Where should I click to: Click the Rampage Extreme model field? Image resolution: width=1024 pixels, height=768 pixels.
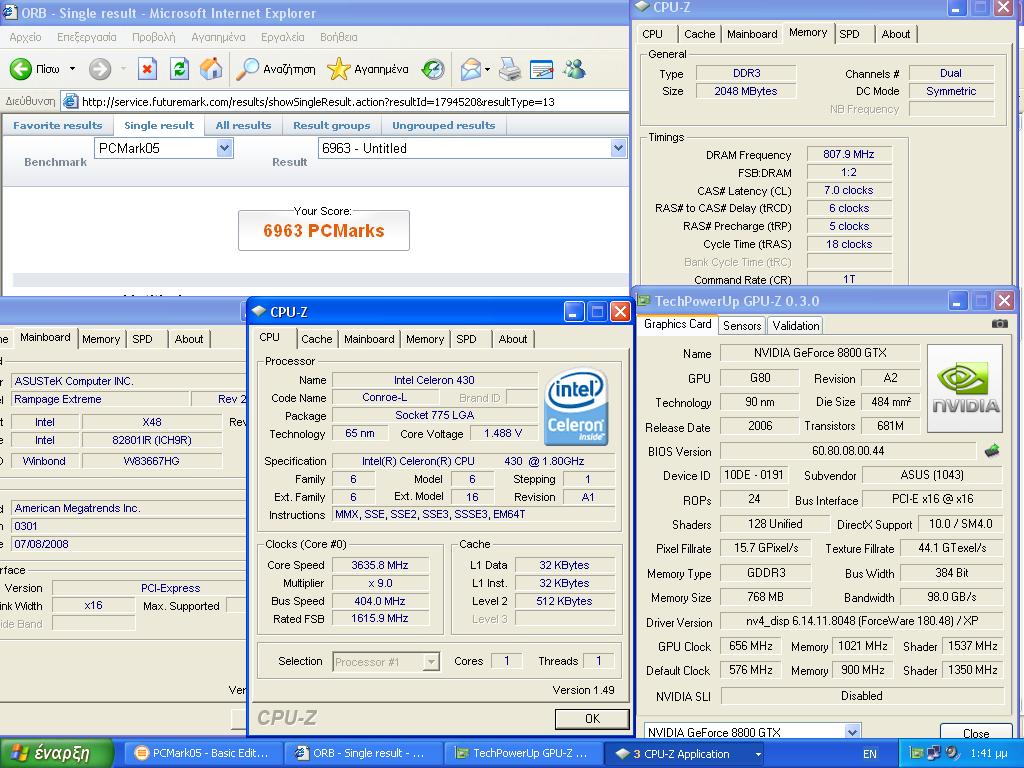(x=101, y=399)
